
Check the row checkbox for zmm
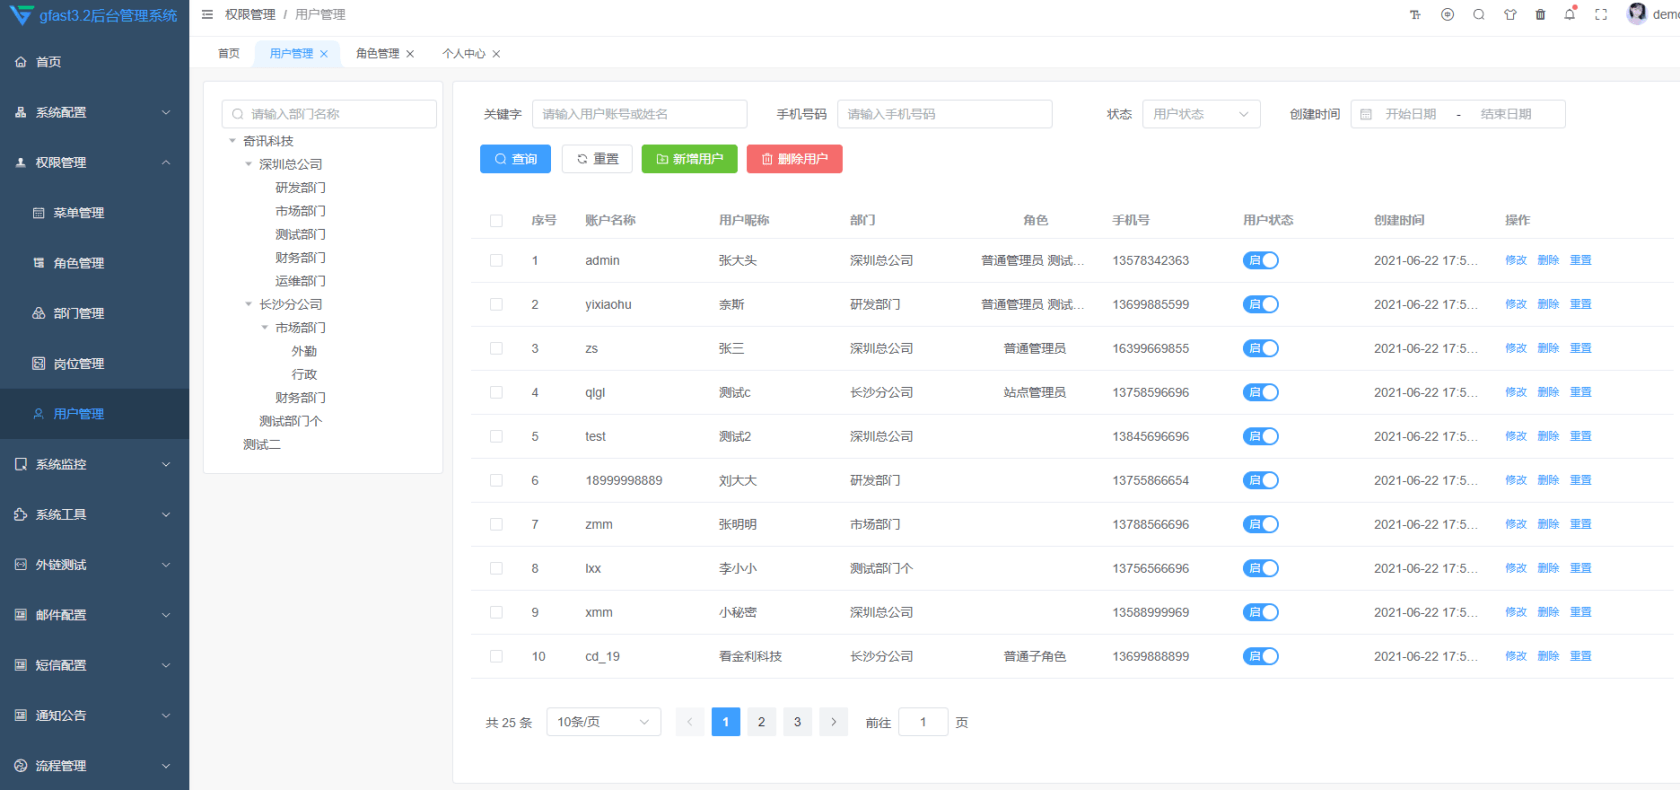pyautogui.click(x=496, y=525)
